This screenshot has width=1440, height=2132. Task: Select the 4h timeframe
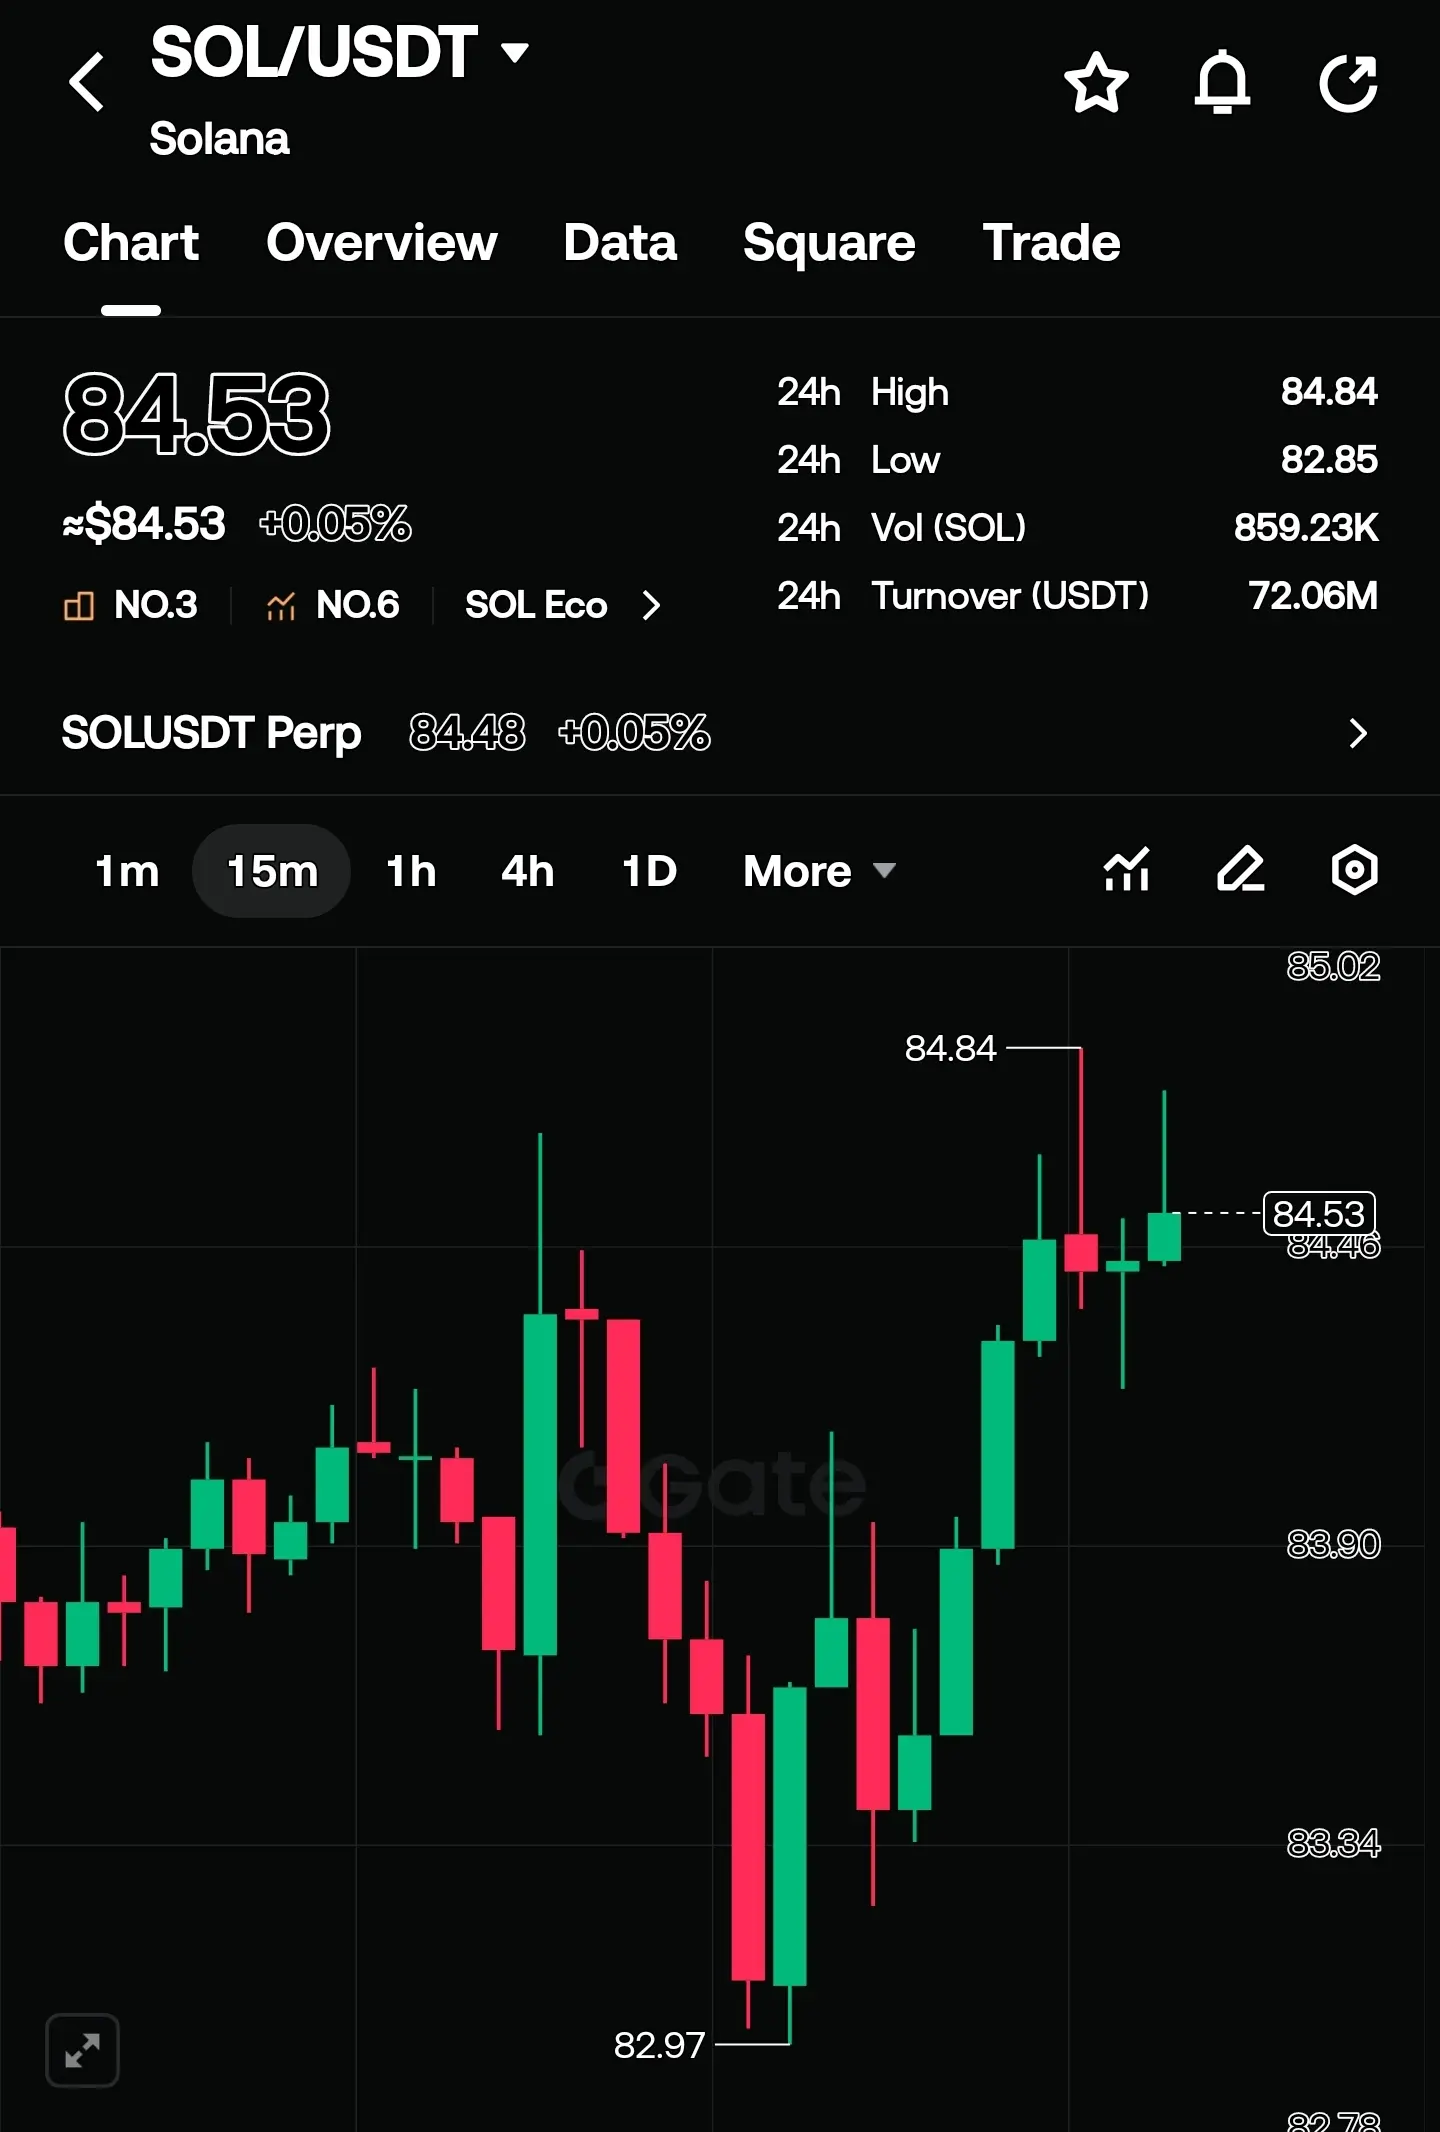tap(527, 871)
